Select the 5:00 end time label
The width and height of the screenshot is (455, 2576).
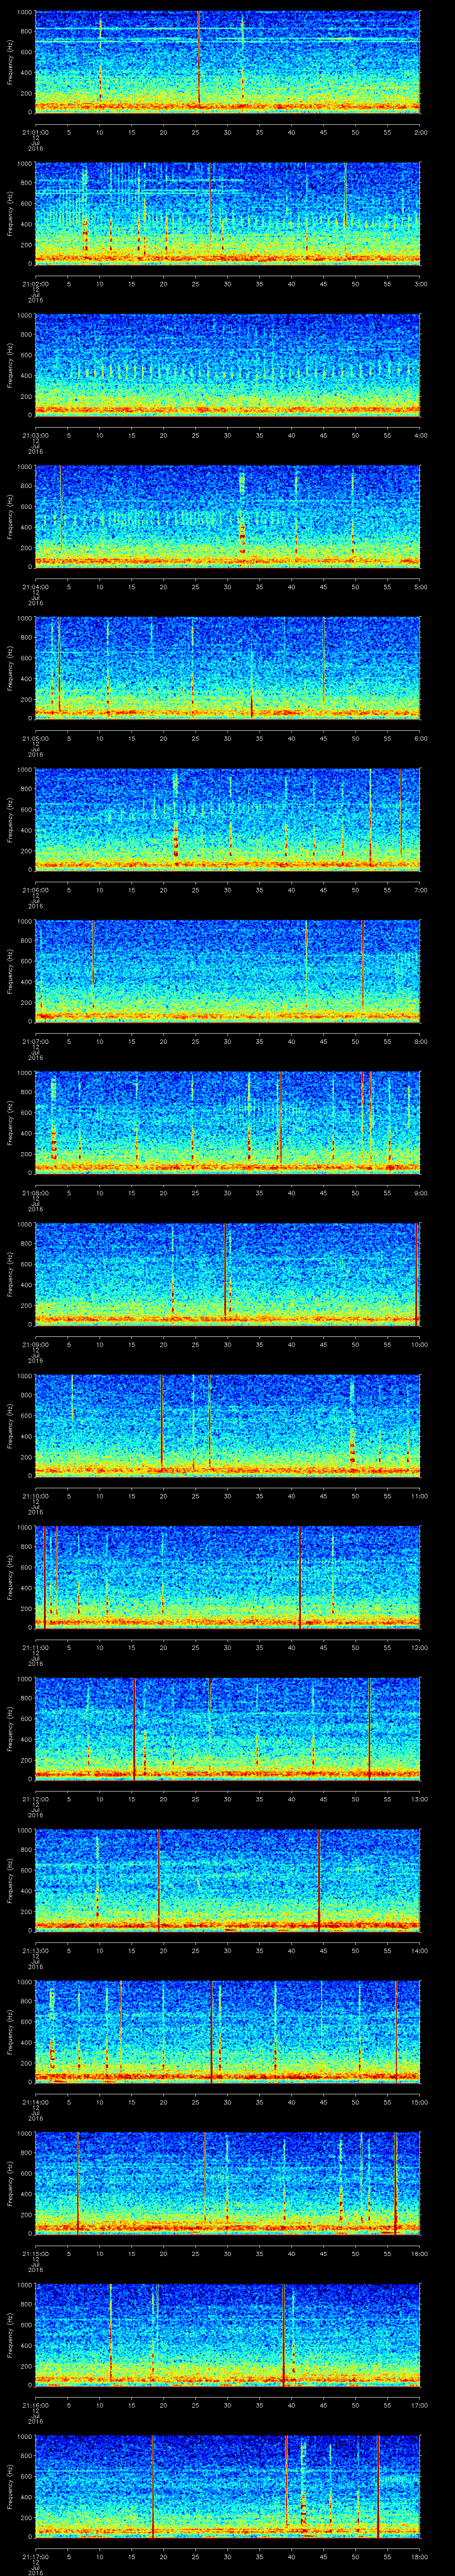420,587
